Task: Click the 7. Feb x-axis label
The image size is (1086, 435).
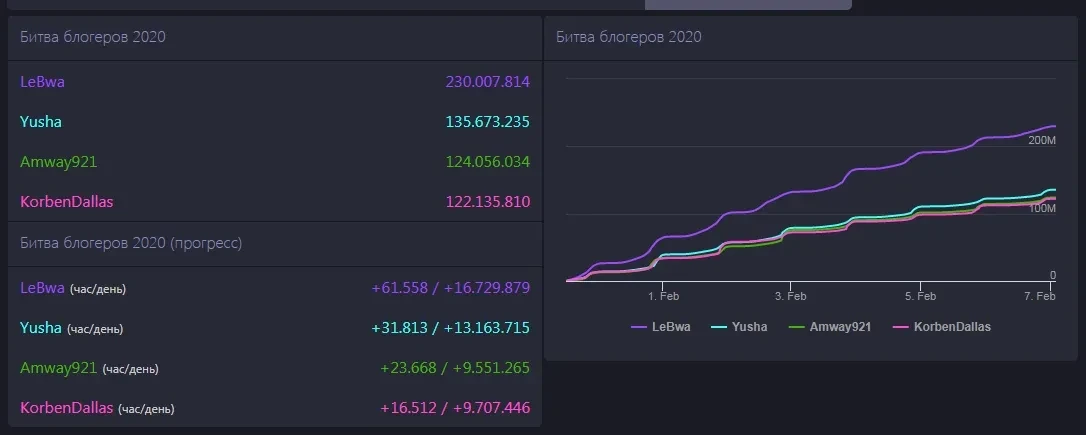Action: (x=1040, y=297)
